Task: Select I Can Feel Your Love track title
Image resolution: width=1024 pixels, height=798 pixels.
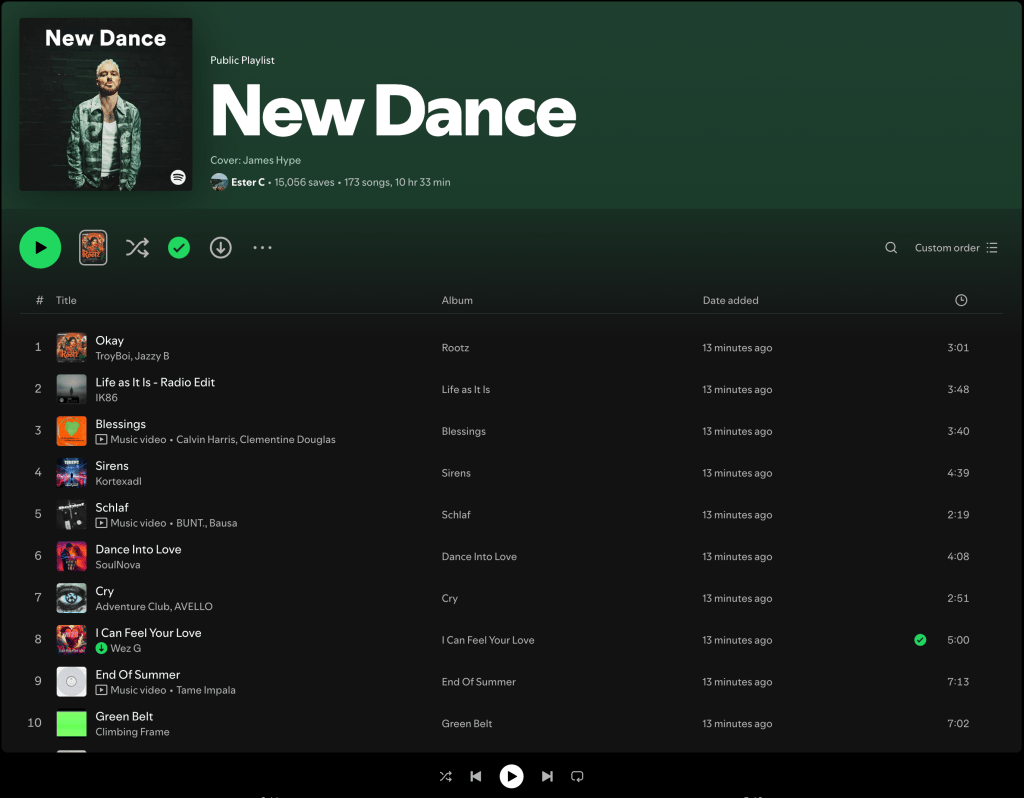Action: coord(148,633)
